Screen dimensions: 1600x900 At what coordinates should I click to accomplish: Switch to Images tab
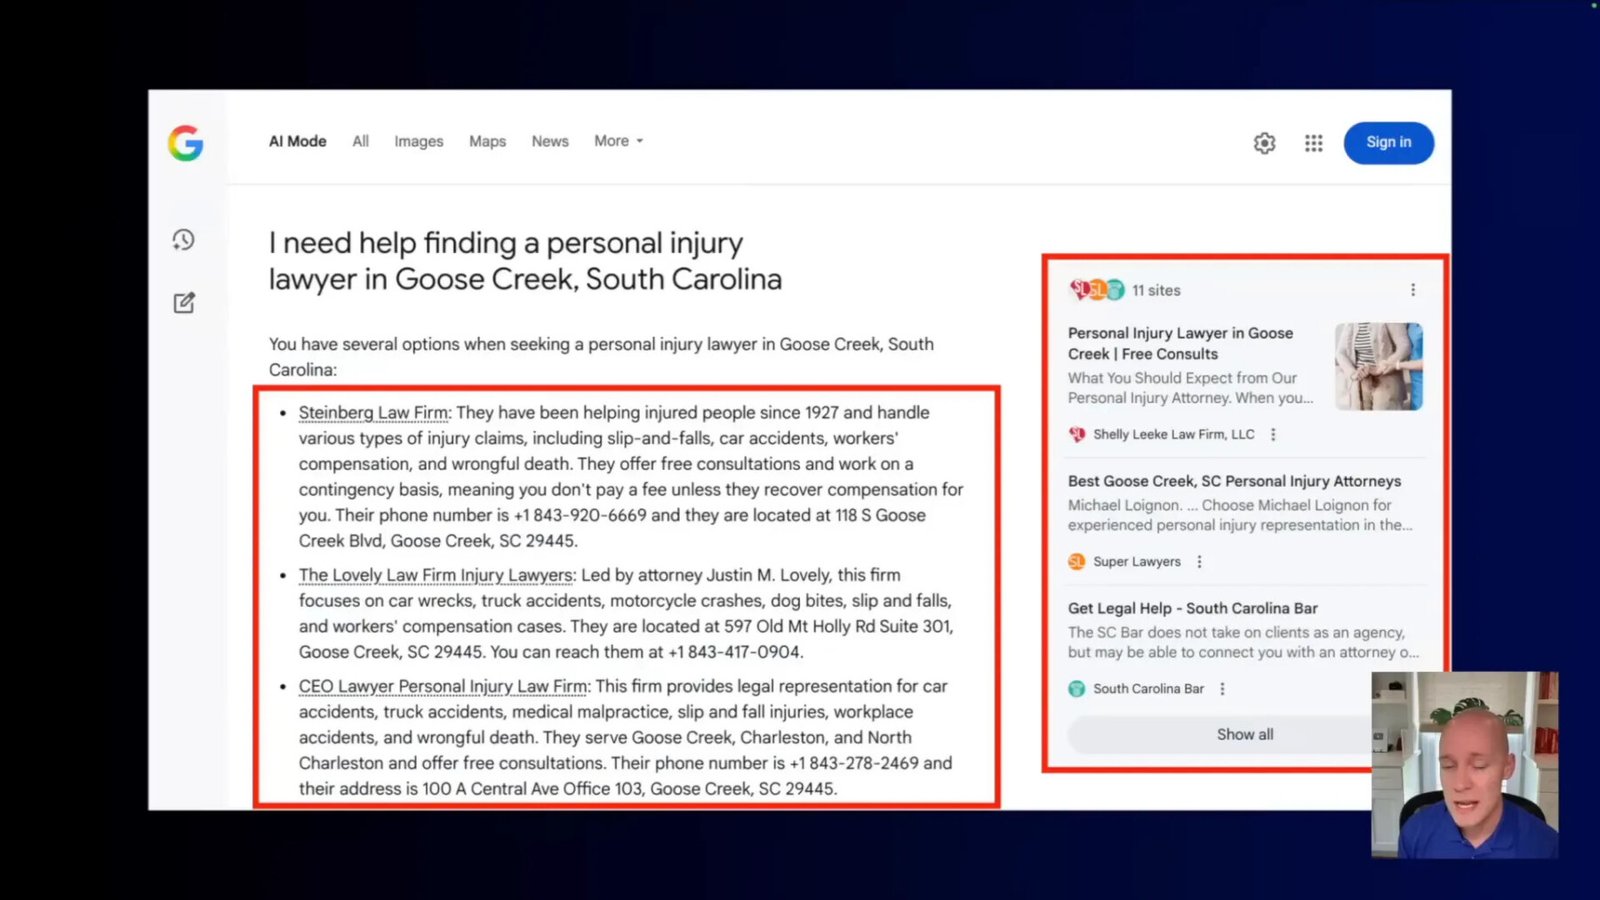pyautogui.click(x=419, y=141)
